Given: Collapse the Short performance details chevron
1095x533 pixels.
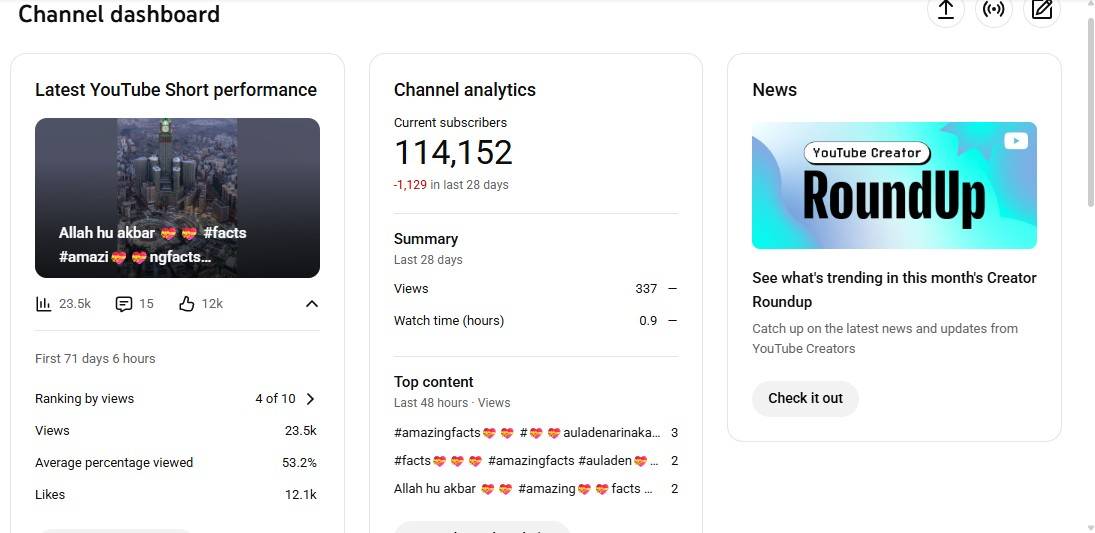Looking at the screenshot, I should (x=311, y=304).
